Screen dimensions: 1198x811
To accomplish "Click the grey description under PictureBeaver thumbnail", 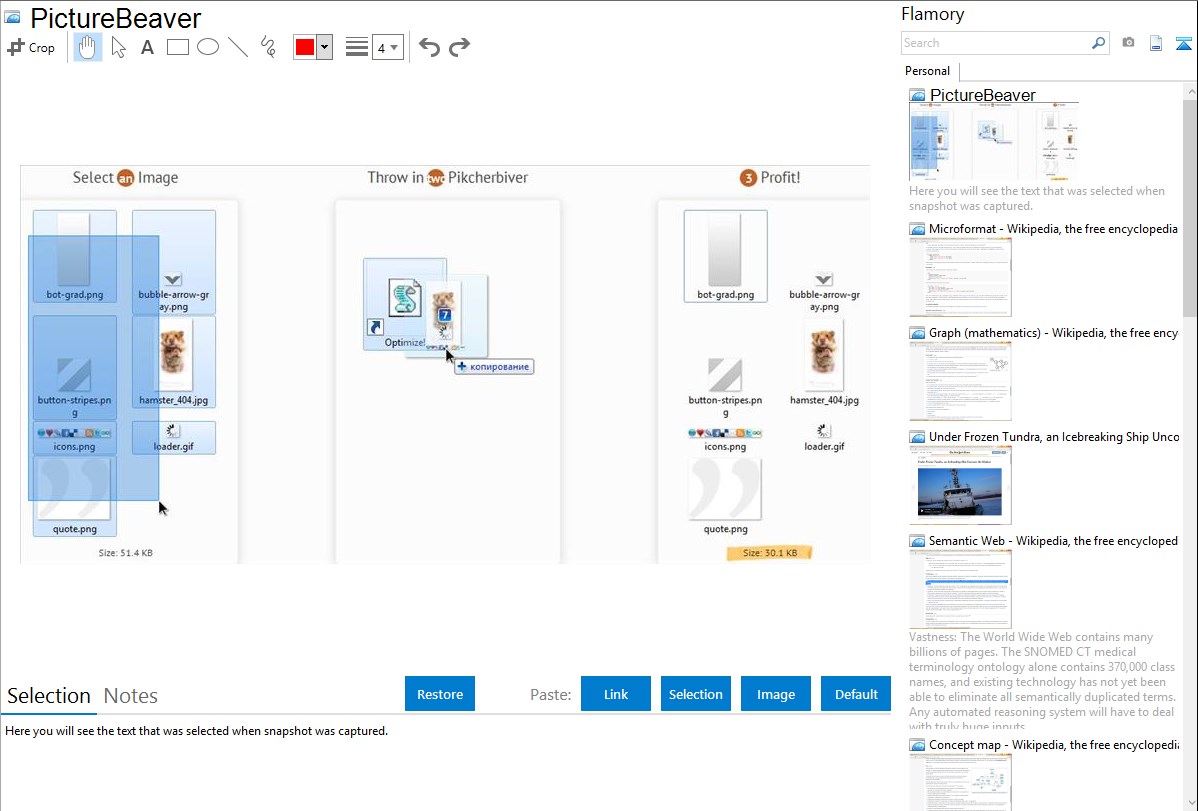I will pyautogui.click(x=1037, y=199).
